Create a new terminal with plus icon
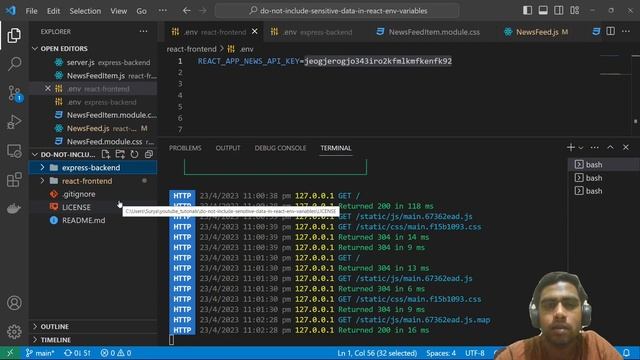The image size is (640, 360). pyautogui.click(x=571, y=147)
